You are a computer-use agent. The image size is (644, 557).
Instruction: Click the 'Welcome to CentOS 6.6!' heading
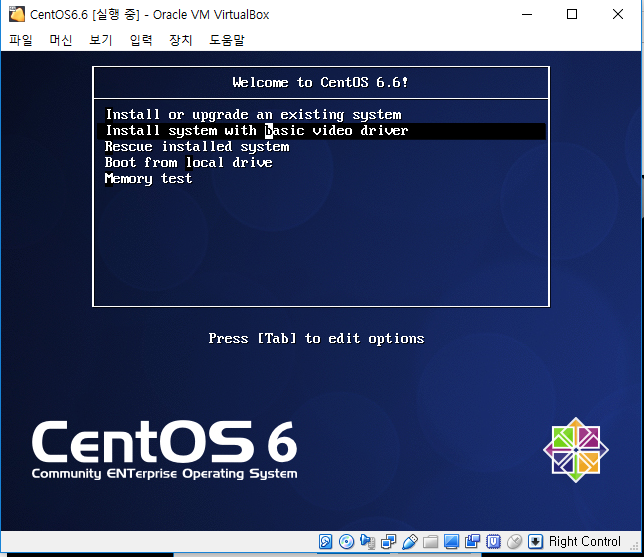pos(320,83)
